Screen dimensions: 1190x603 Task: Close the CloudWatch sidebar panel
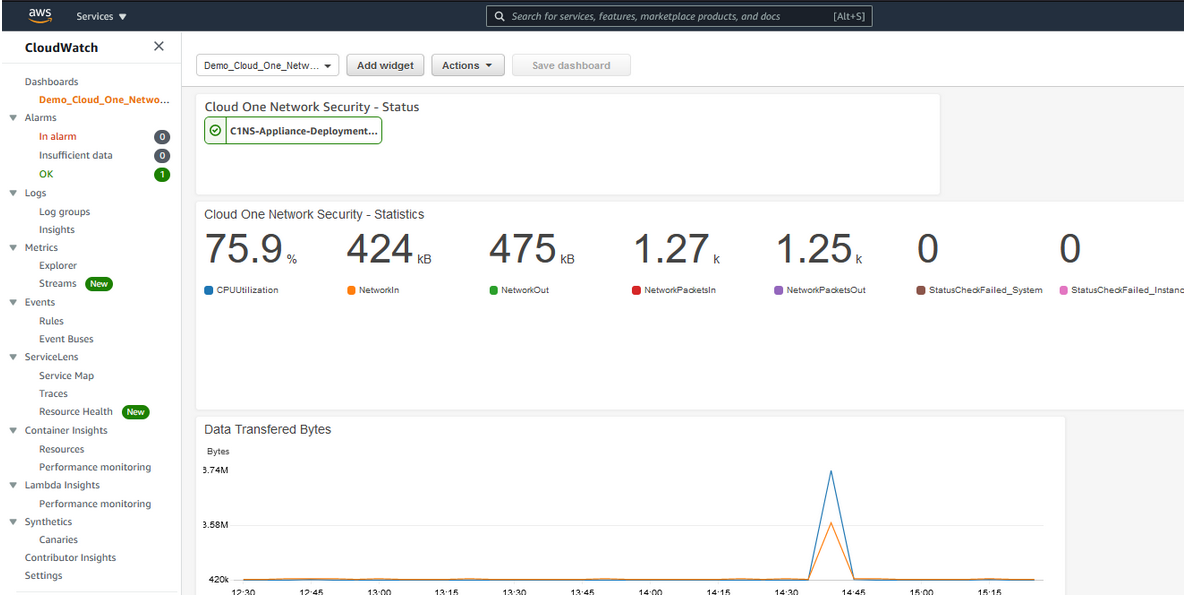pyautogui.click(x=159, y=46)
